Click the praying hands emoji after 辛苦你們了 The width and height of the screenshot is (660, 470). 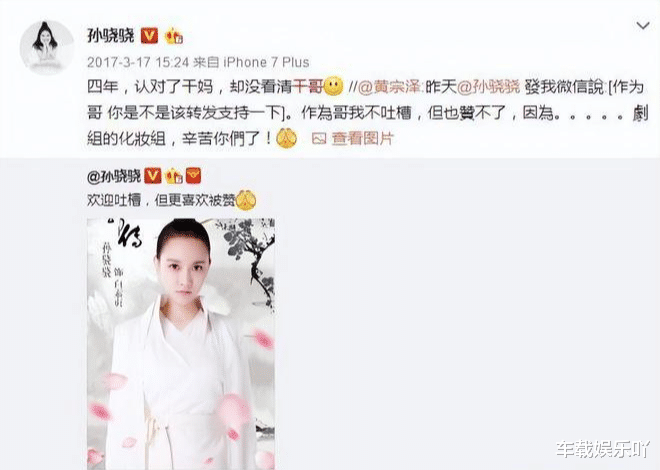click(286, 138)
